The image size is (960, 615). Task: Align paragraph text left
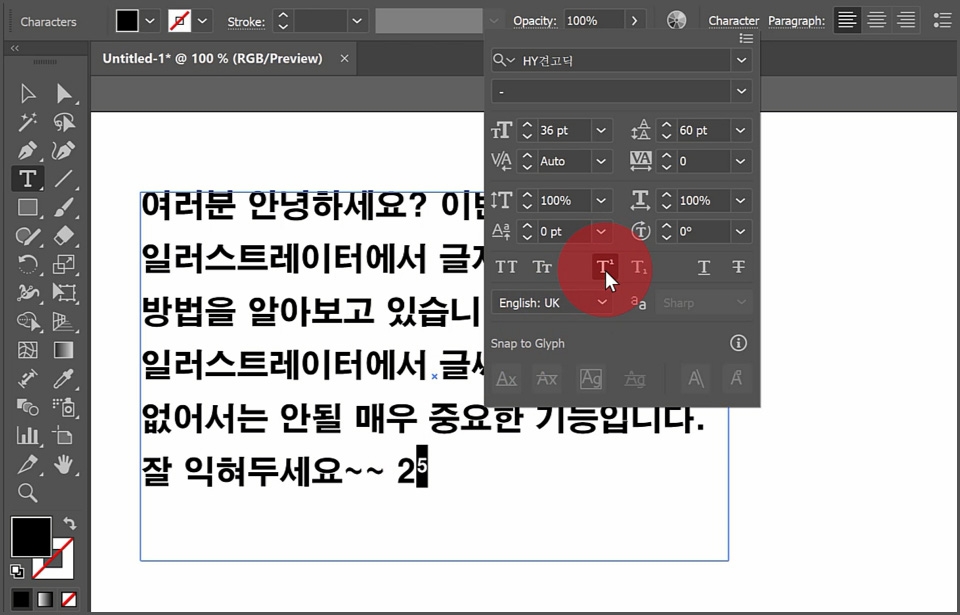(847, 21)
